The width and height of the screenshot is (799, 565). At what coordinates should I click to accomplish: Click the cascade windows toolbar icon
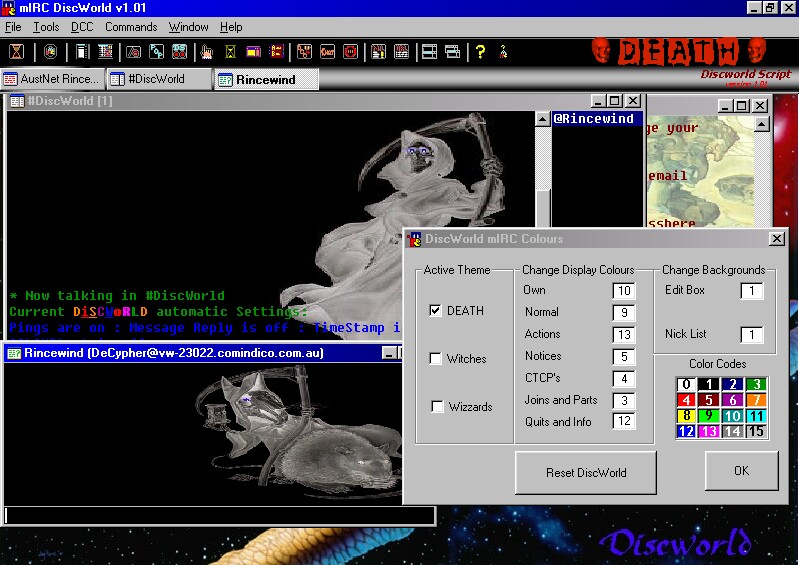[x=452, y=51]
